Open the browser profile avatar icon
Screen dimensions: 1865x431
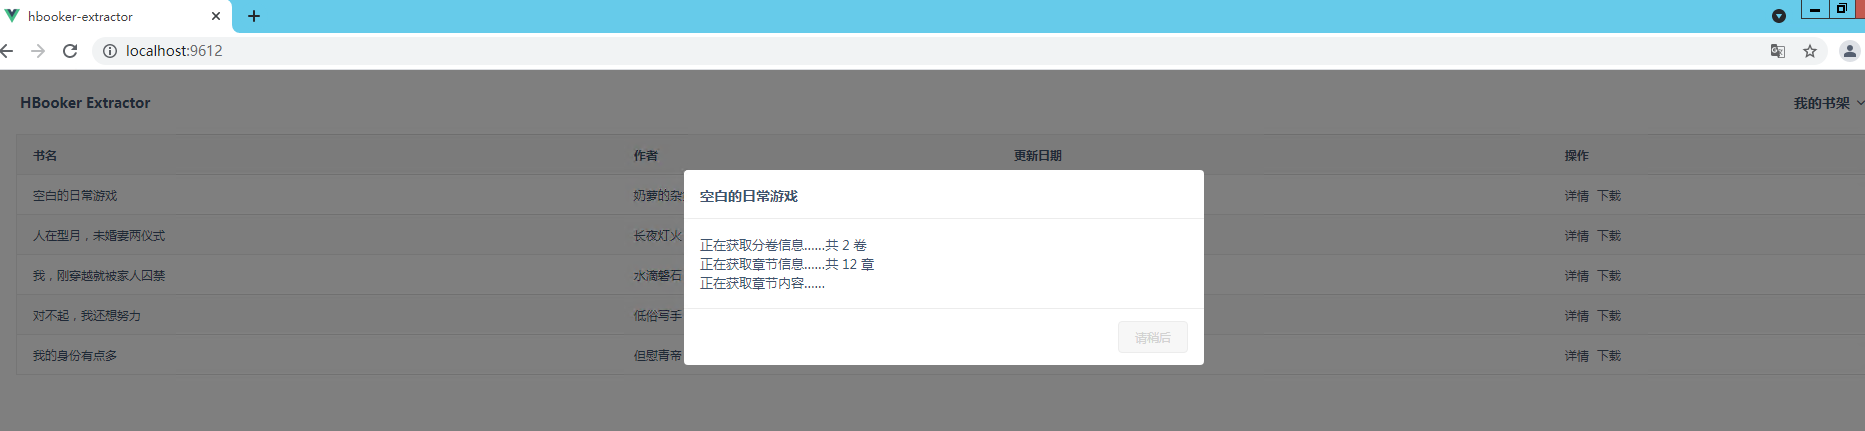coord(1850,51)
